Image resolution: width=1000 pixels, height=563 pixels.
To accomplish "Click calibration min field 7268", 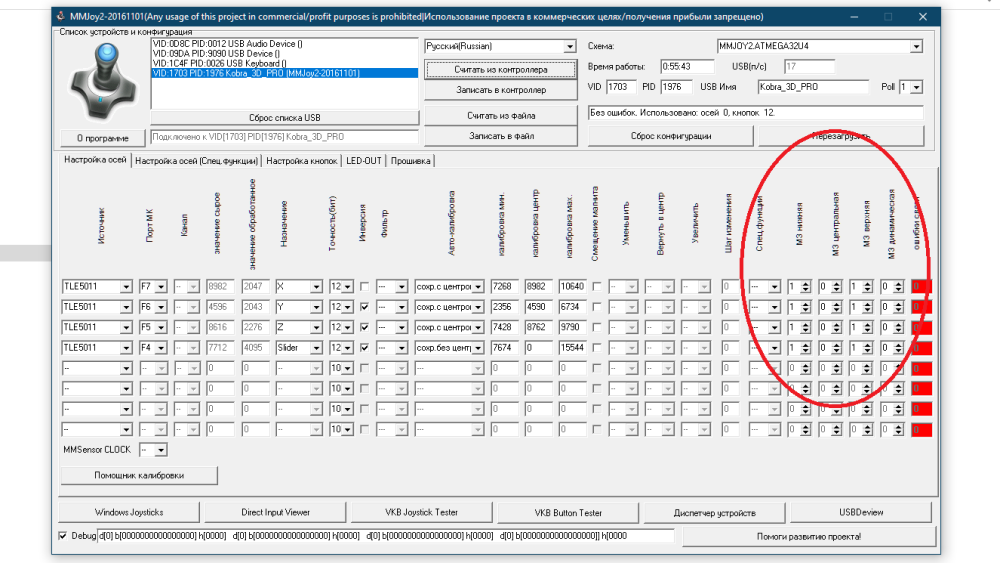I will [504, 287].
